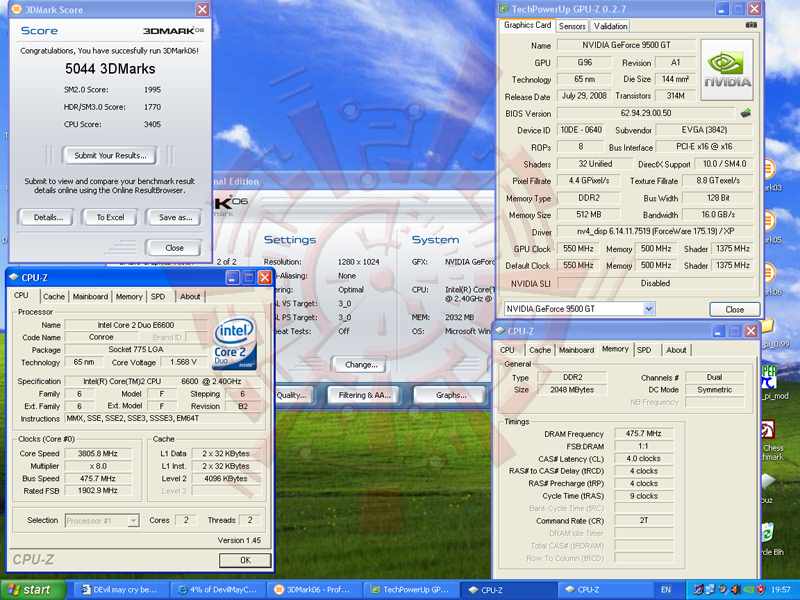800x600 pixels.
Task: Click the Memory Size value 2048 MBytes in CPU-Z
Action: click(572, 389)
